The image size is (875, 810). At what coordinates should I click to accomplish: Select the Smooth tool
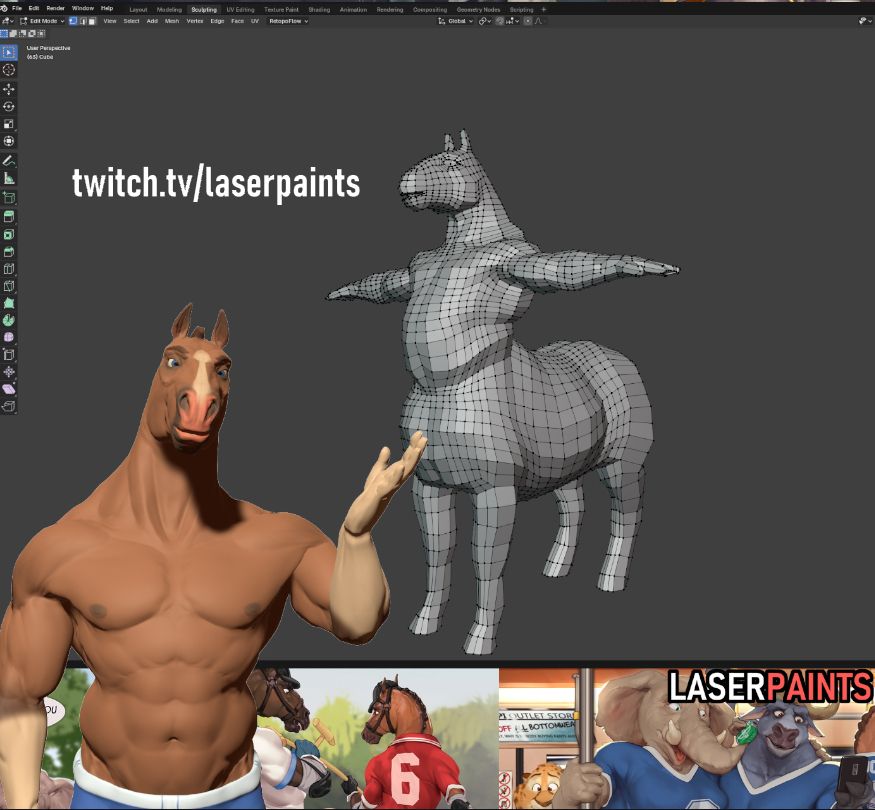[x=8, y=338]
